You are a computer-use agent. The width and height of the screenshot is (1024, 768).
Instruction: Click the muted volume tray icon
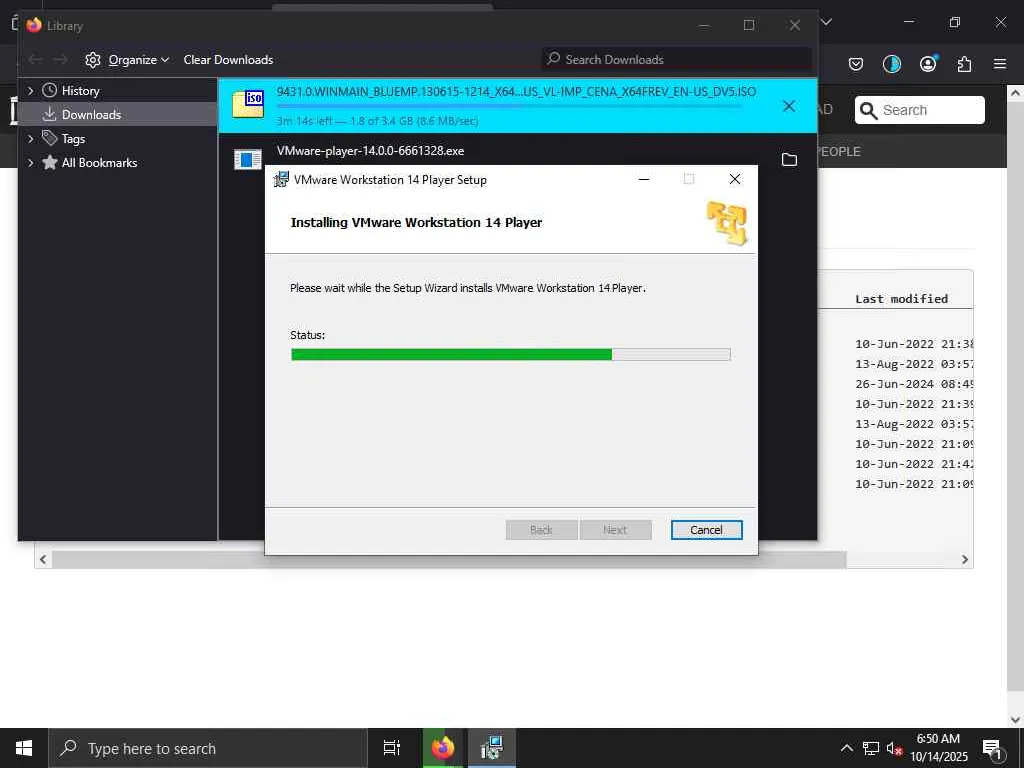pyautogui.click(x=894, y=748)
